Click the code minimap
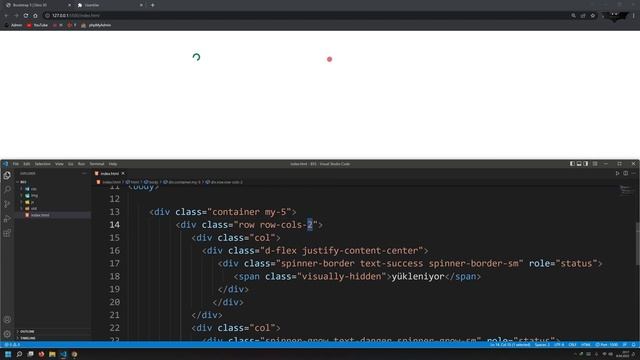The width and height of the screenshot is (640, 360). pyautogui.click(x=625, y=190)
